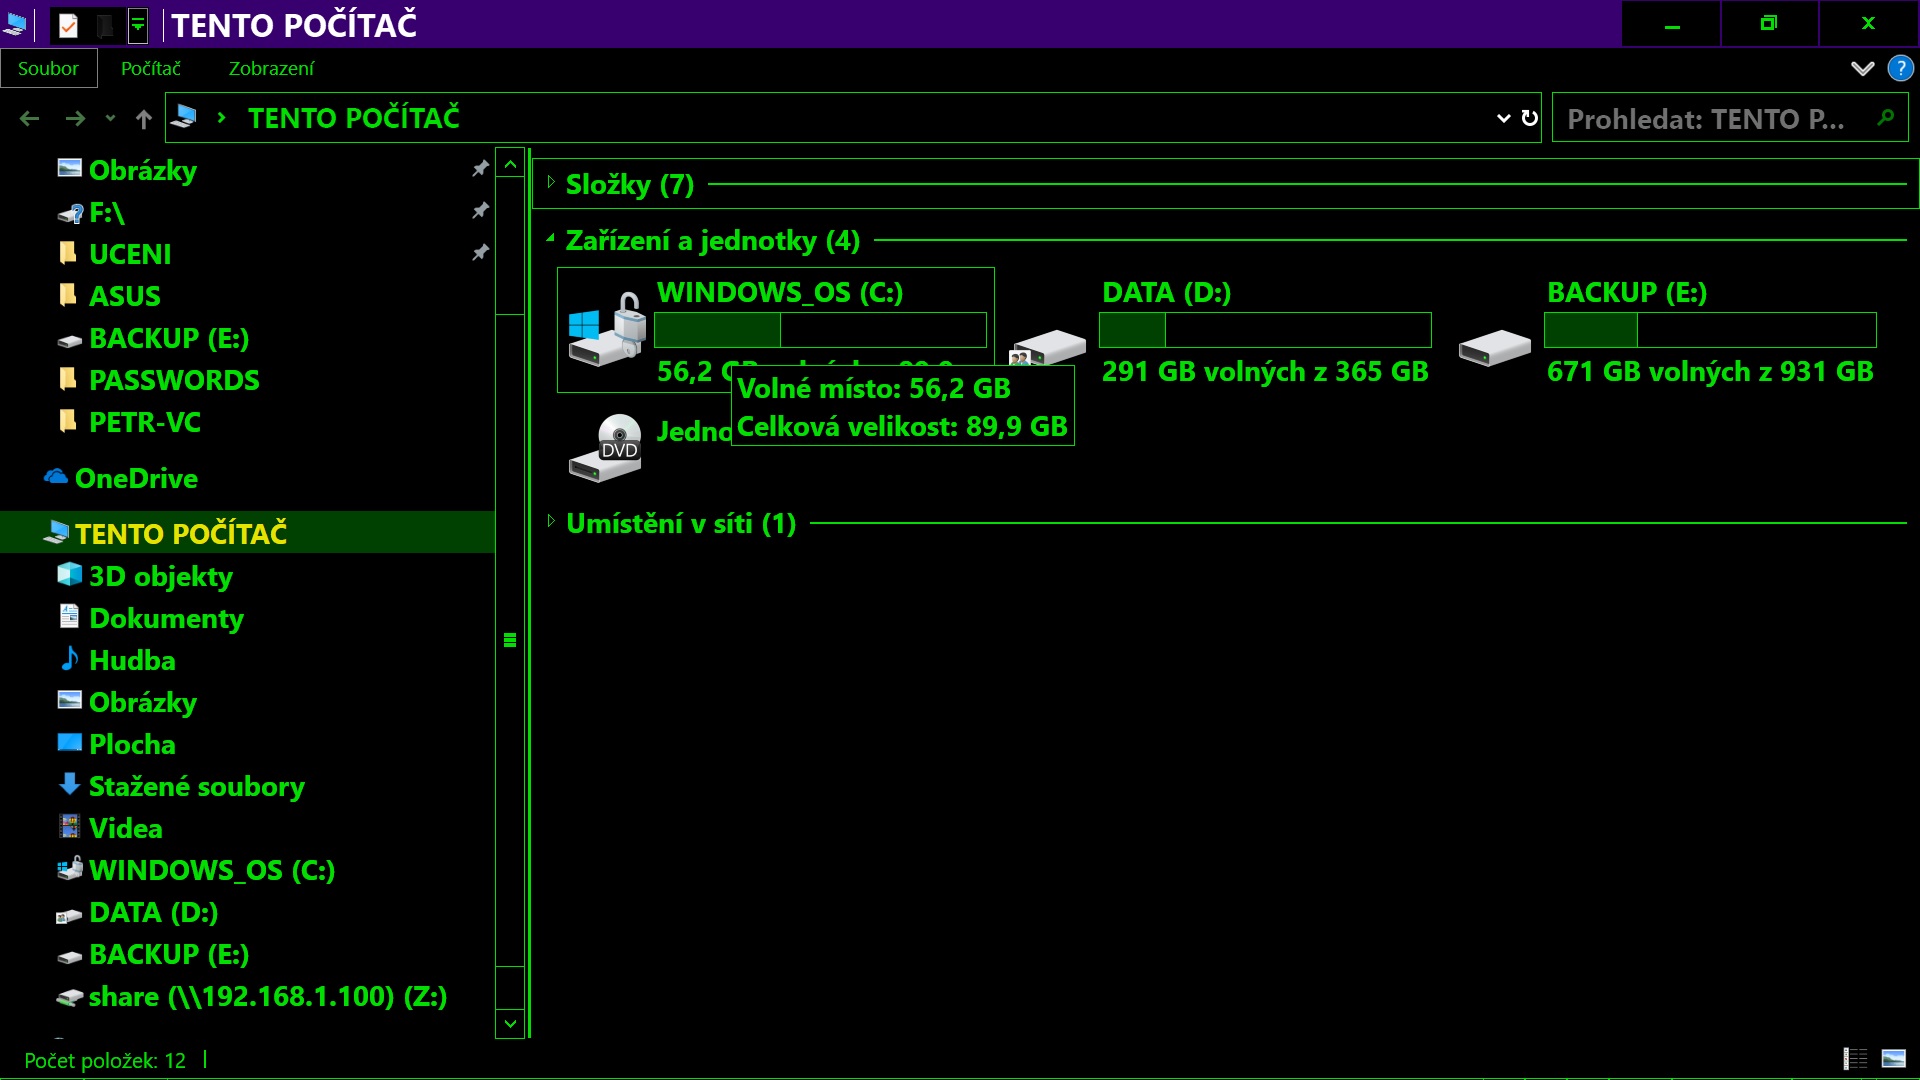Click the Up one level arrow
Viewport: 1920px width, 1080px height.
pos(144,119)
